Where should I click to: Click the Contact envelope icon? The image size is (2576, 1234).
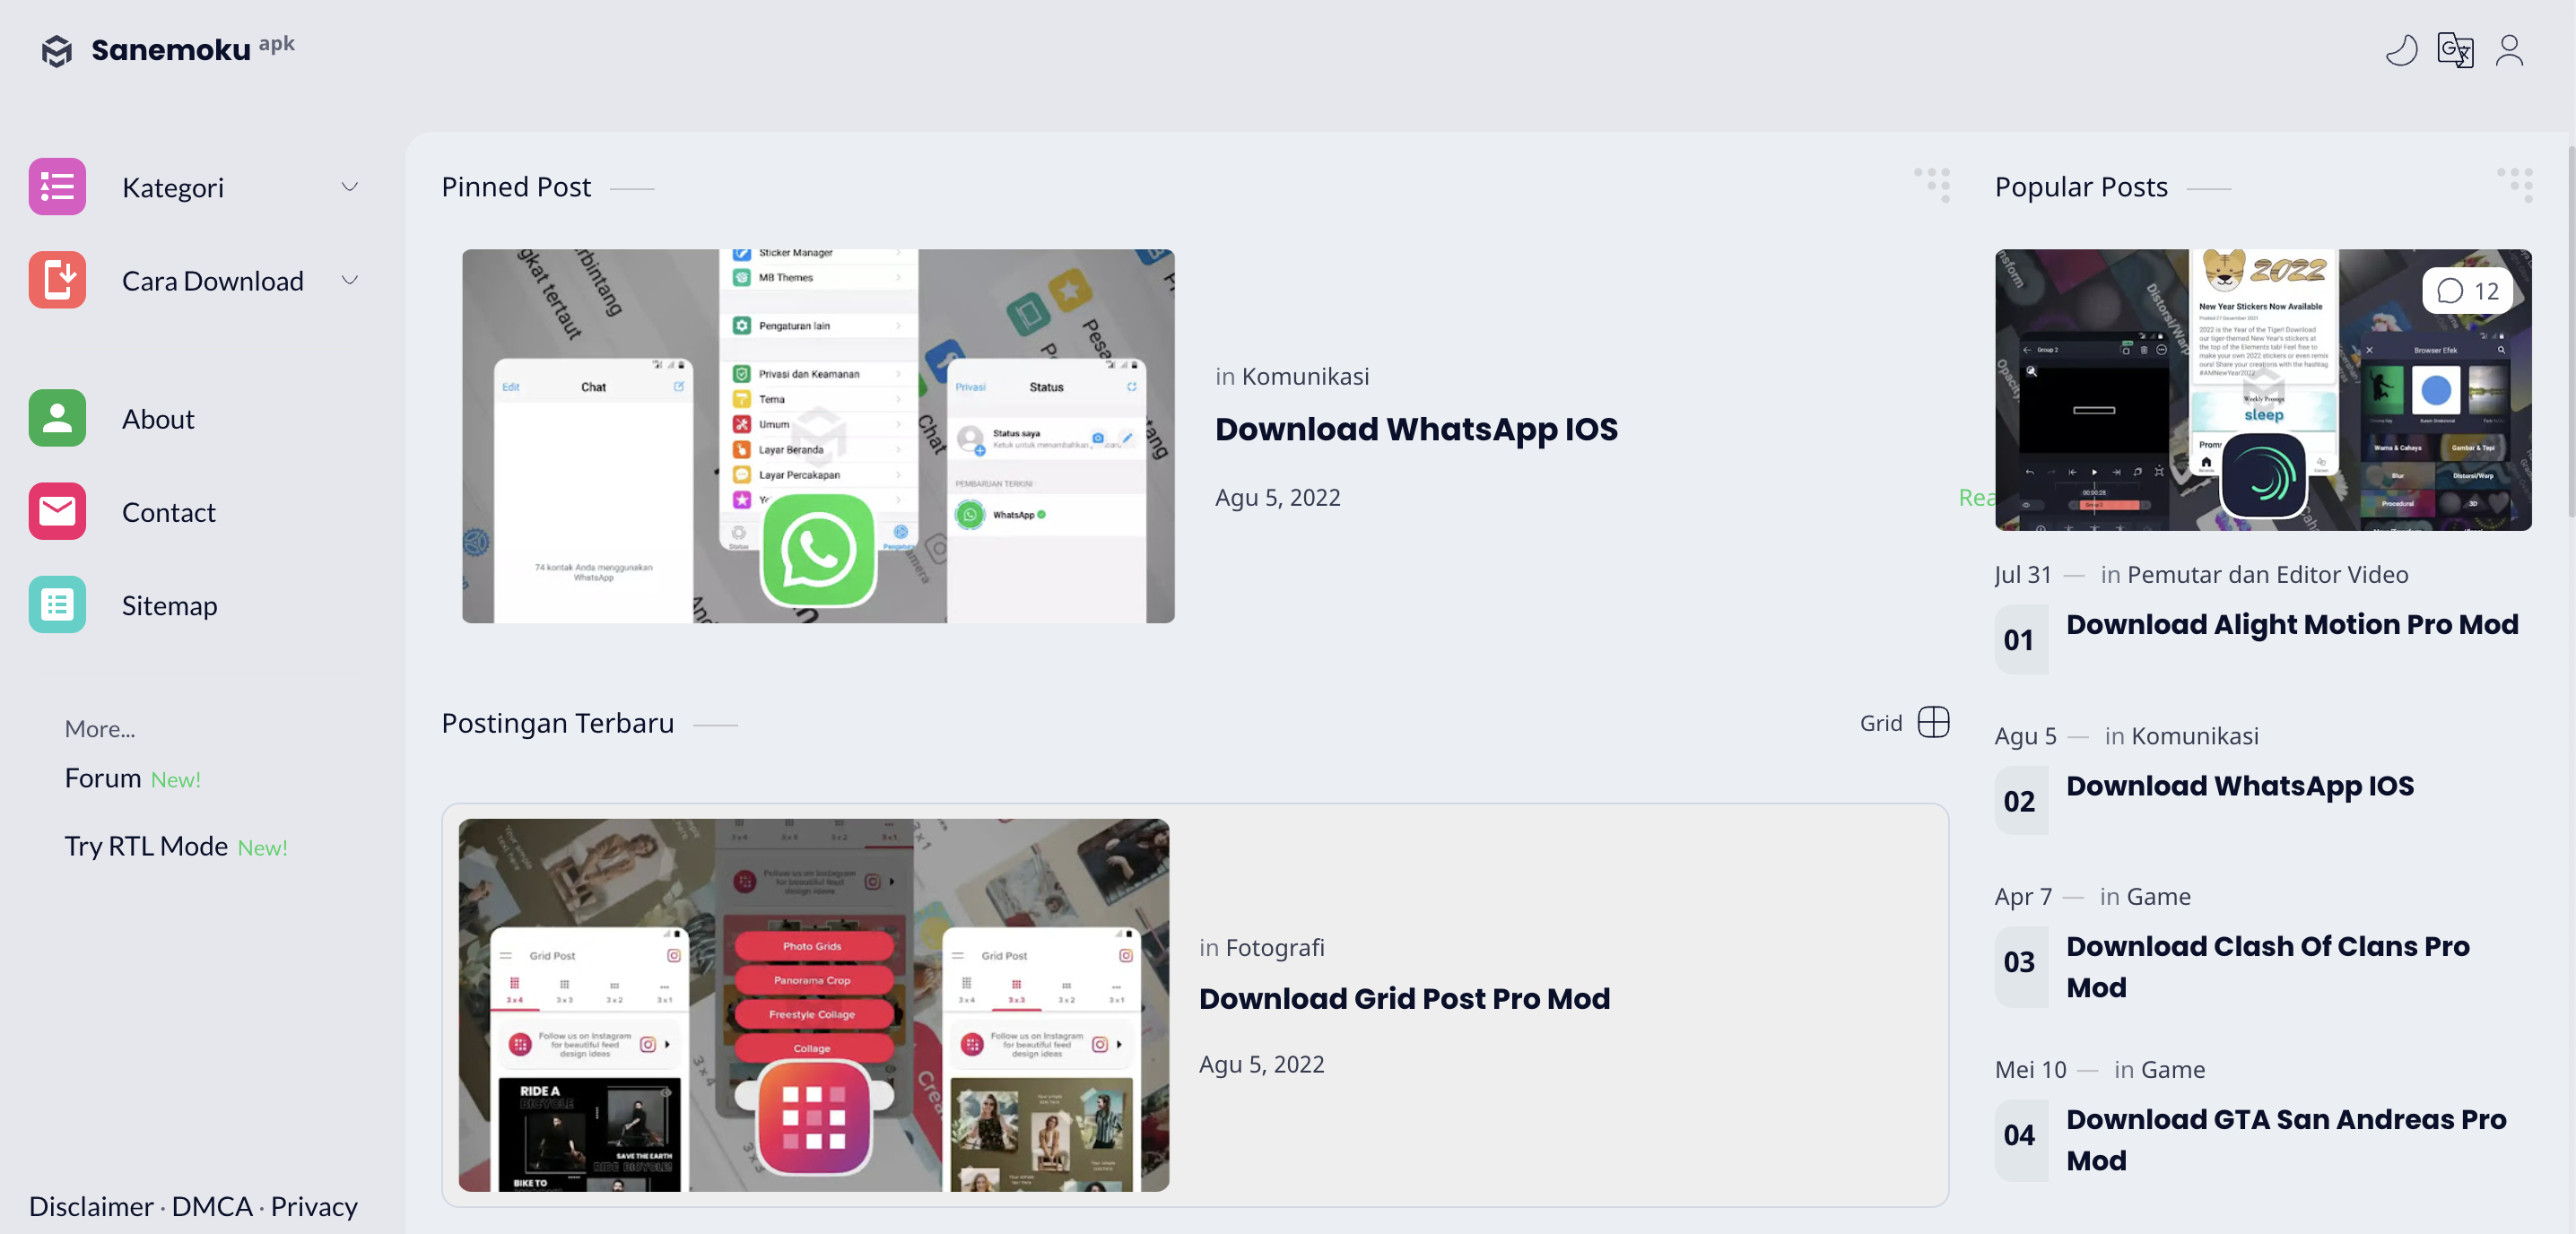(x=57, y=509)
